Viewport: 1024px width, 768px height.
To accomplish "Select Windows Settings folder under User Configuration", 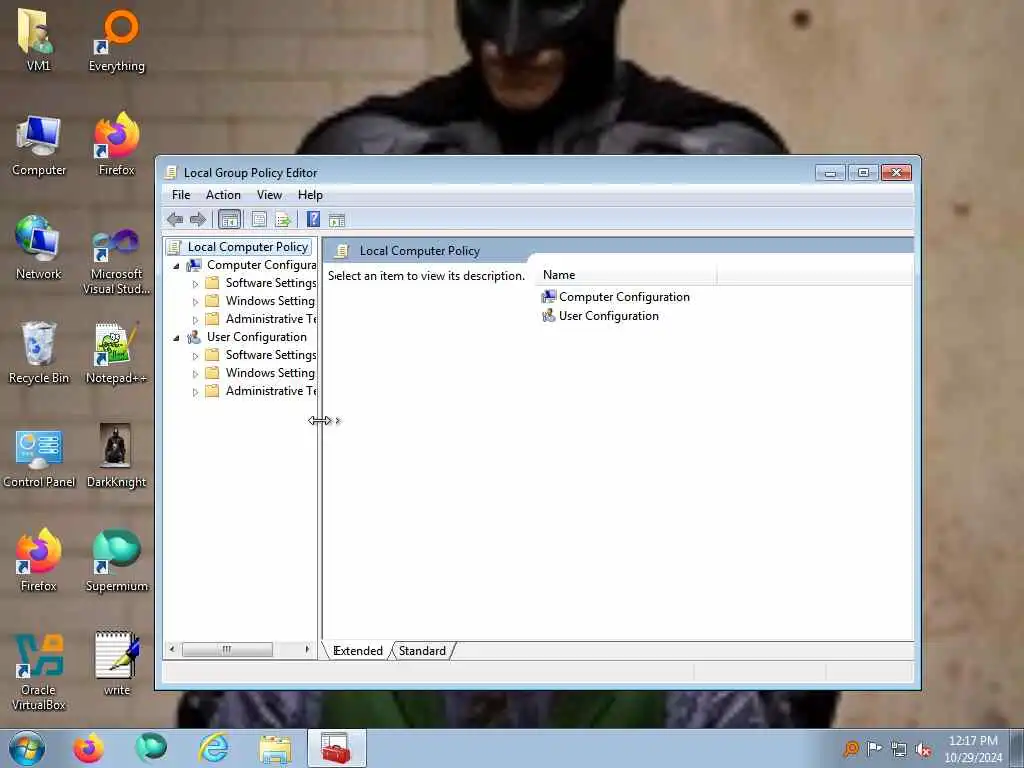I will click(x=270, y=372).
